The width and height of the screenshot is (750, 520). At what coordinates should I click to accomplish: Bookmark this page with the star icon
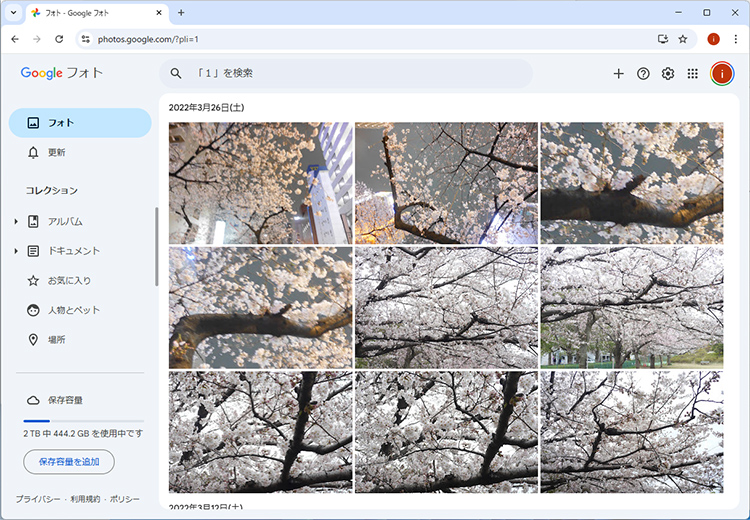click(683, 39)
